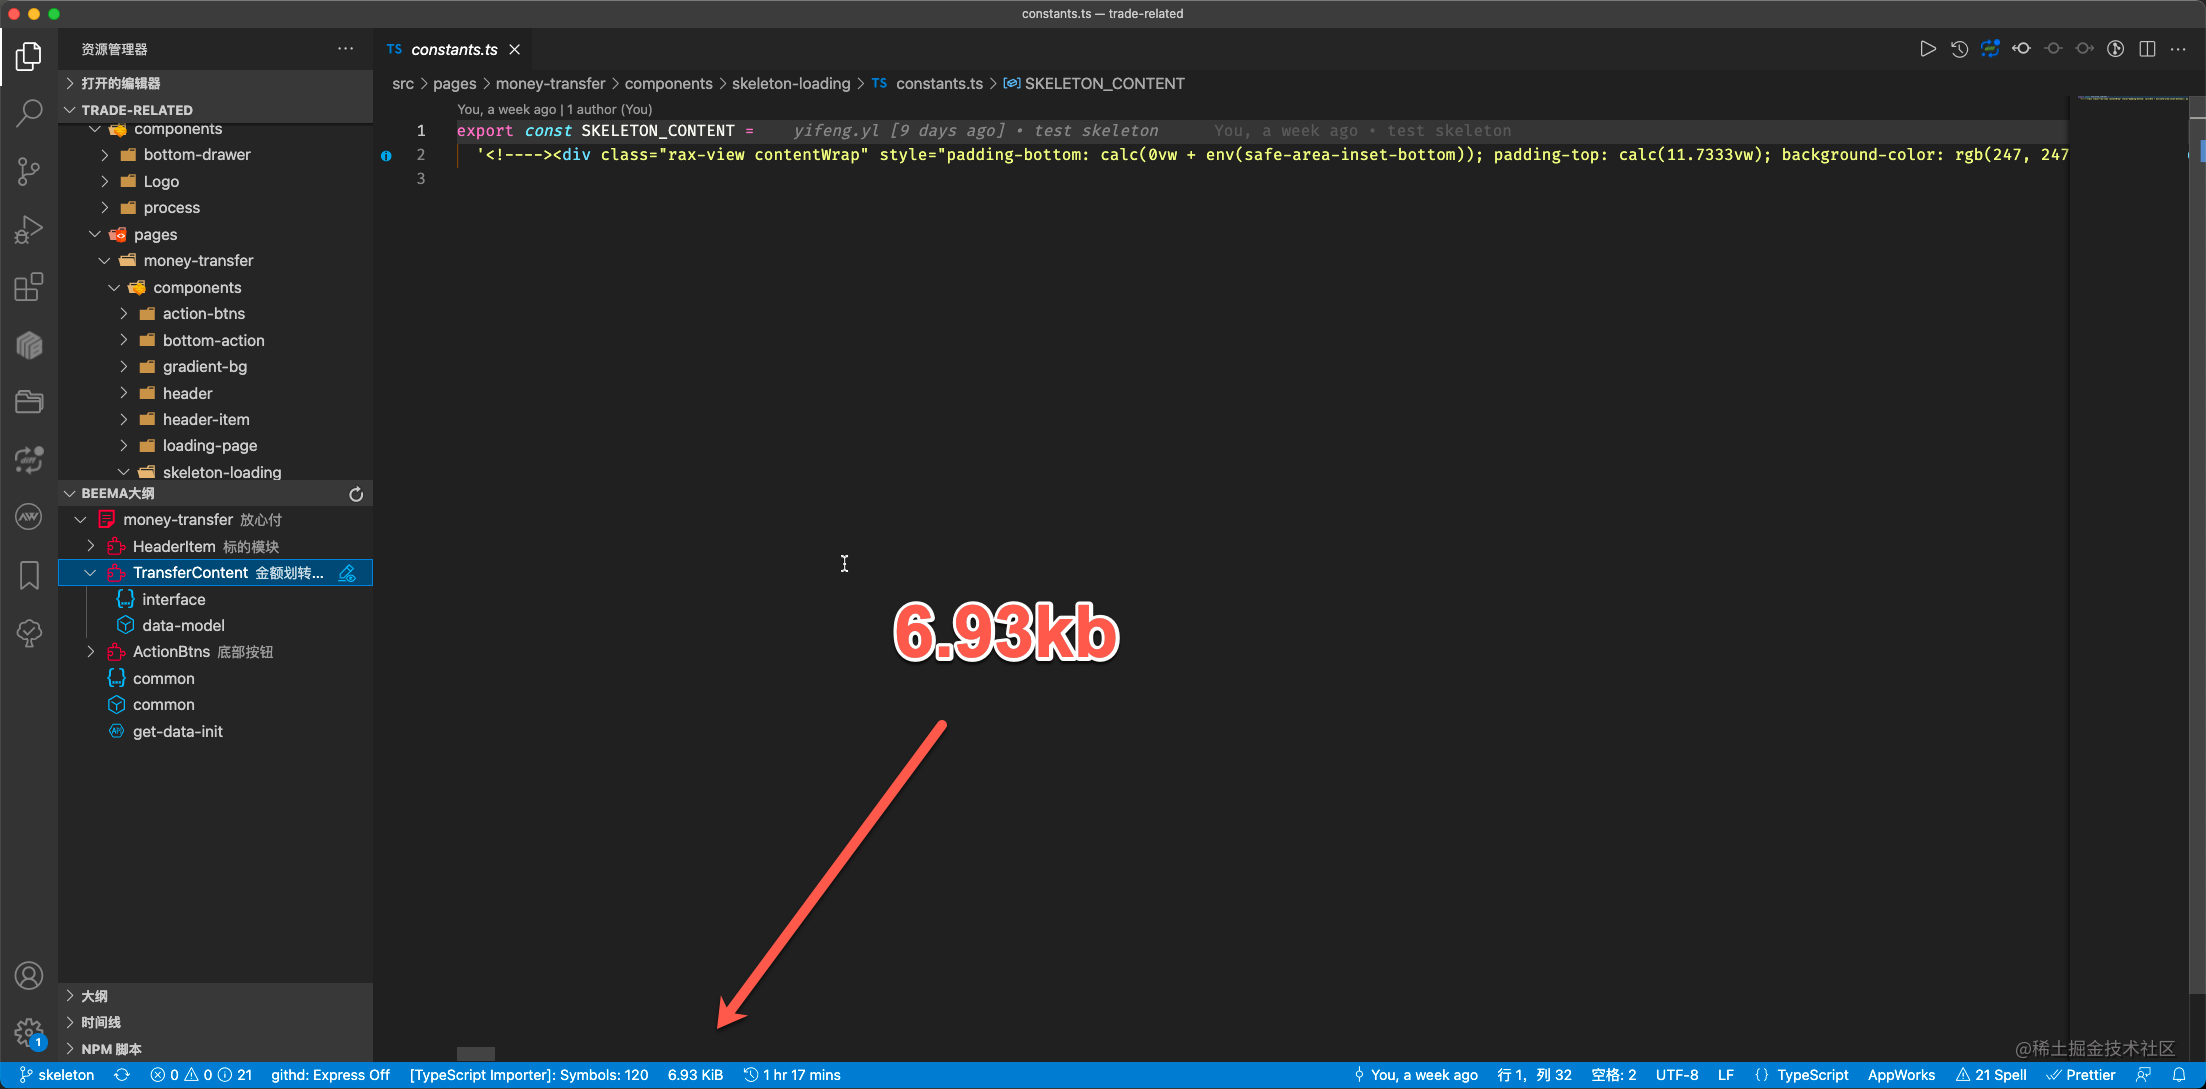Click the Prettier status item
2206x1089 pixels.
2081,1075
